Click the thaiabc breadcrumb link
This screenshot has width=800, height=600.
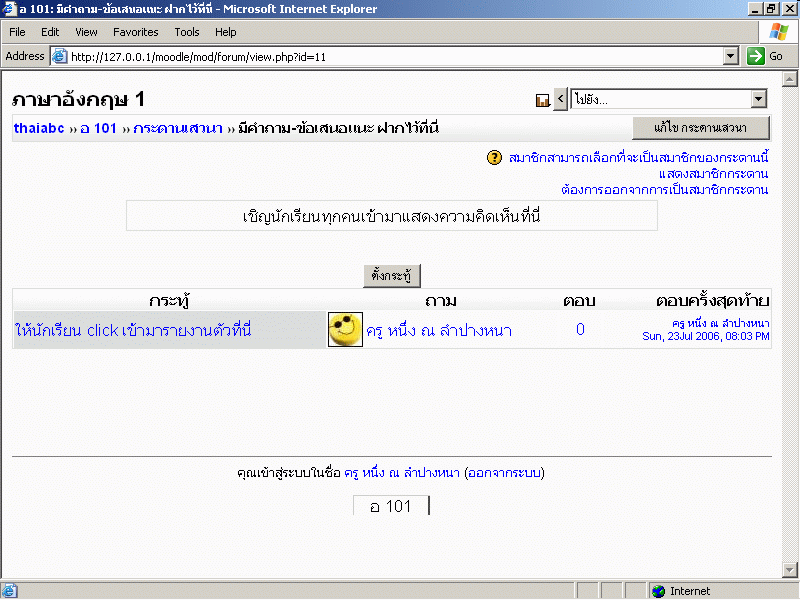point(39,128)
